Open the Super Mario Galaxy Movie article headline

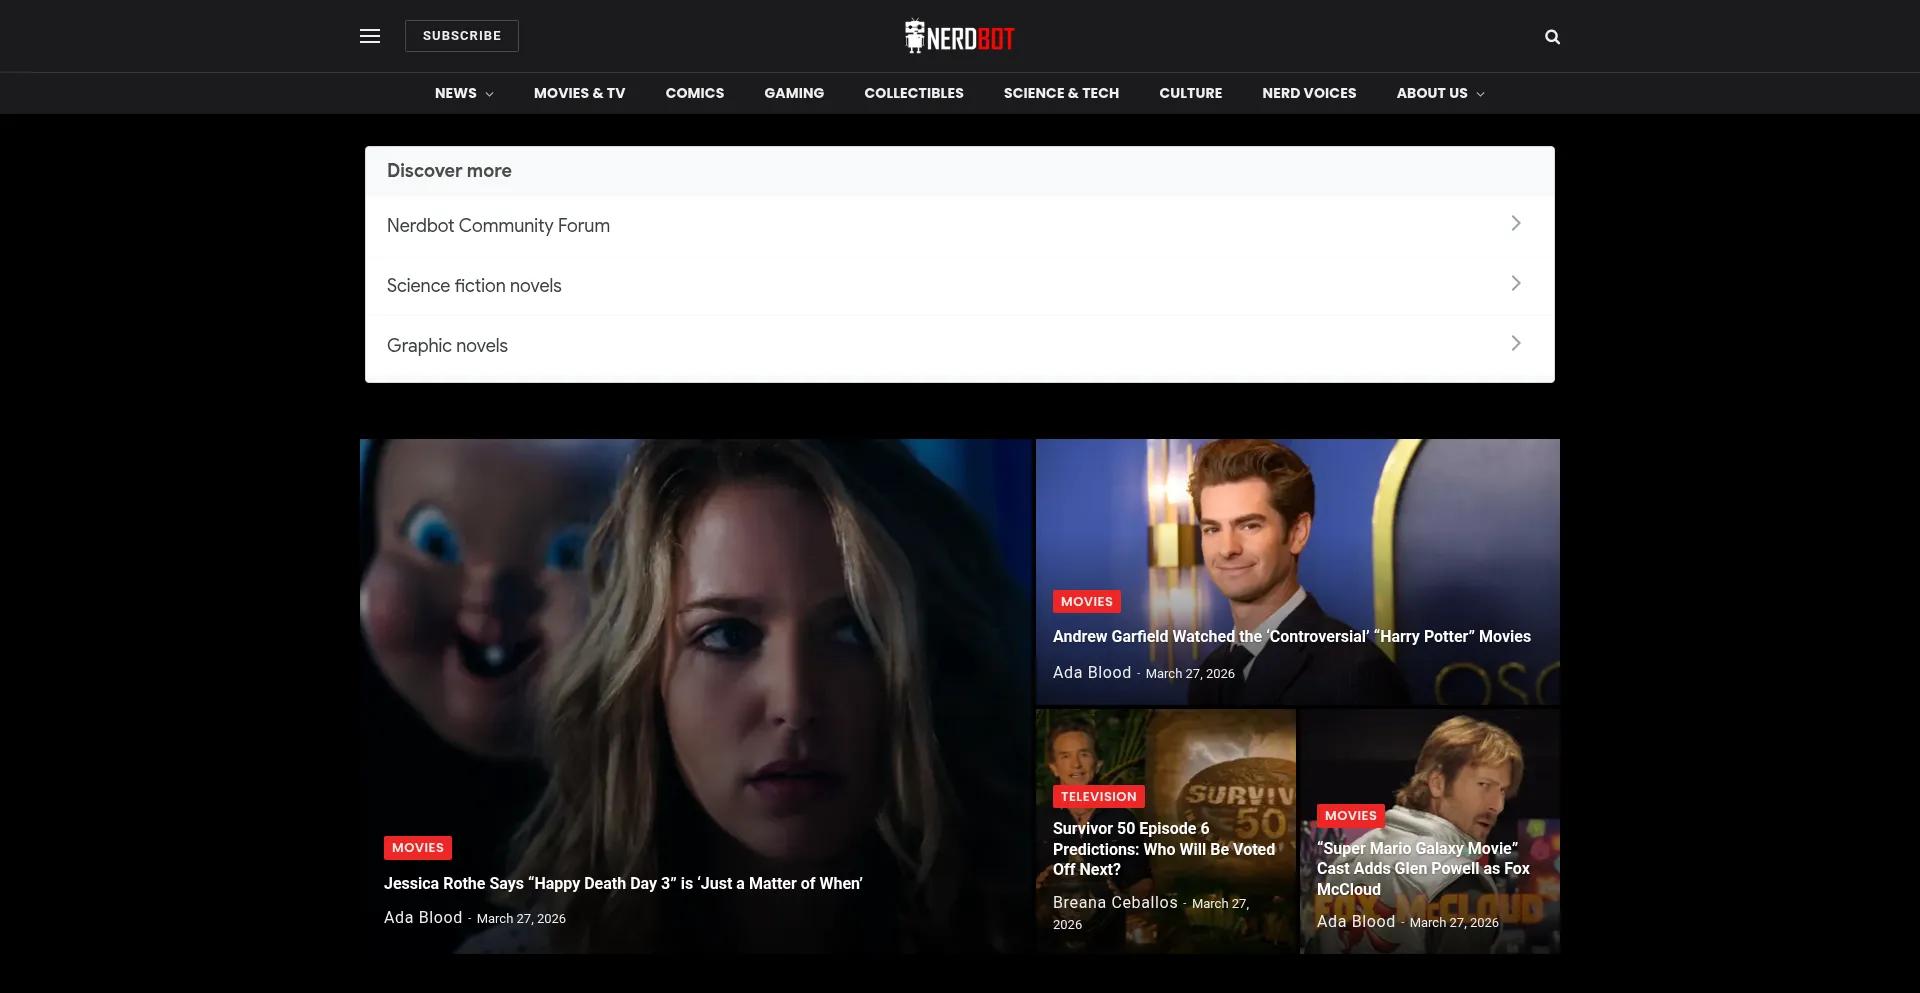1423,869
